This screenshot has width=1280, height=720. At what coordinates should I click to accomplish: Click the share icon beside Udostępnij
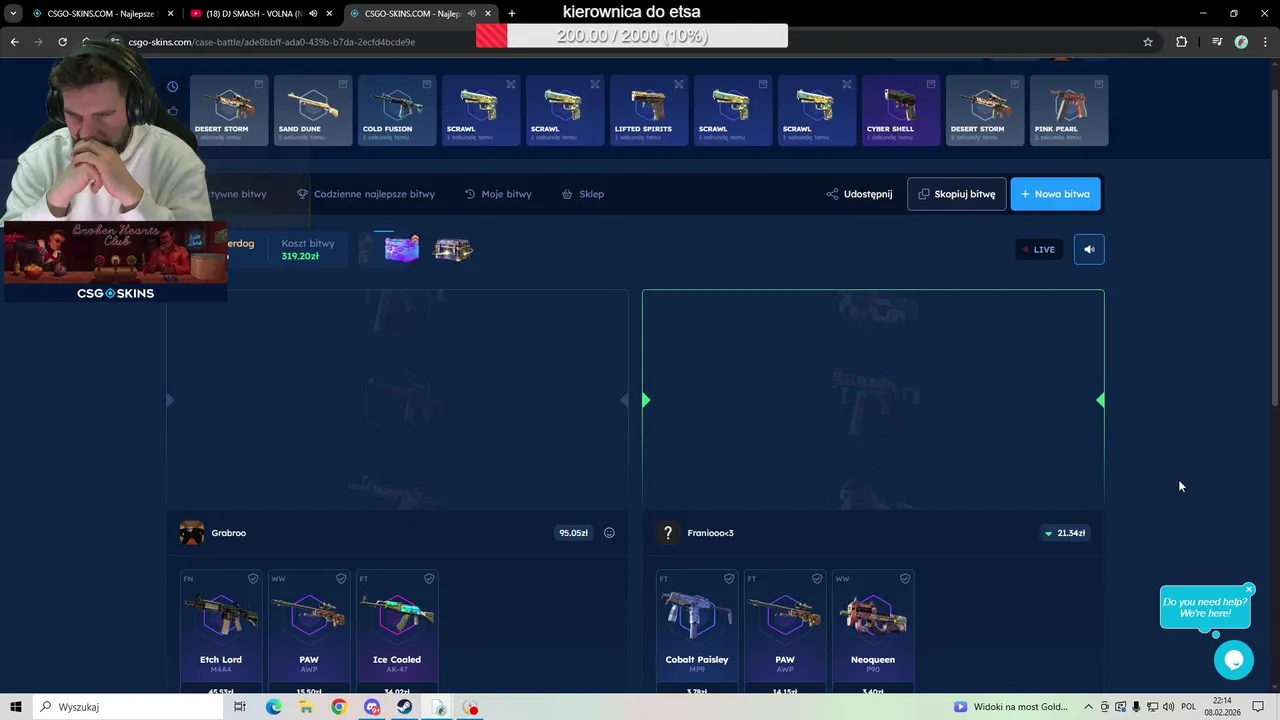tap(832, 194)
